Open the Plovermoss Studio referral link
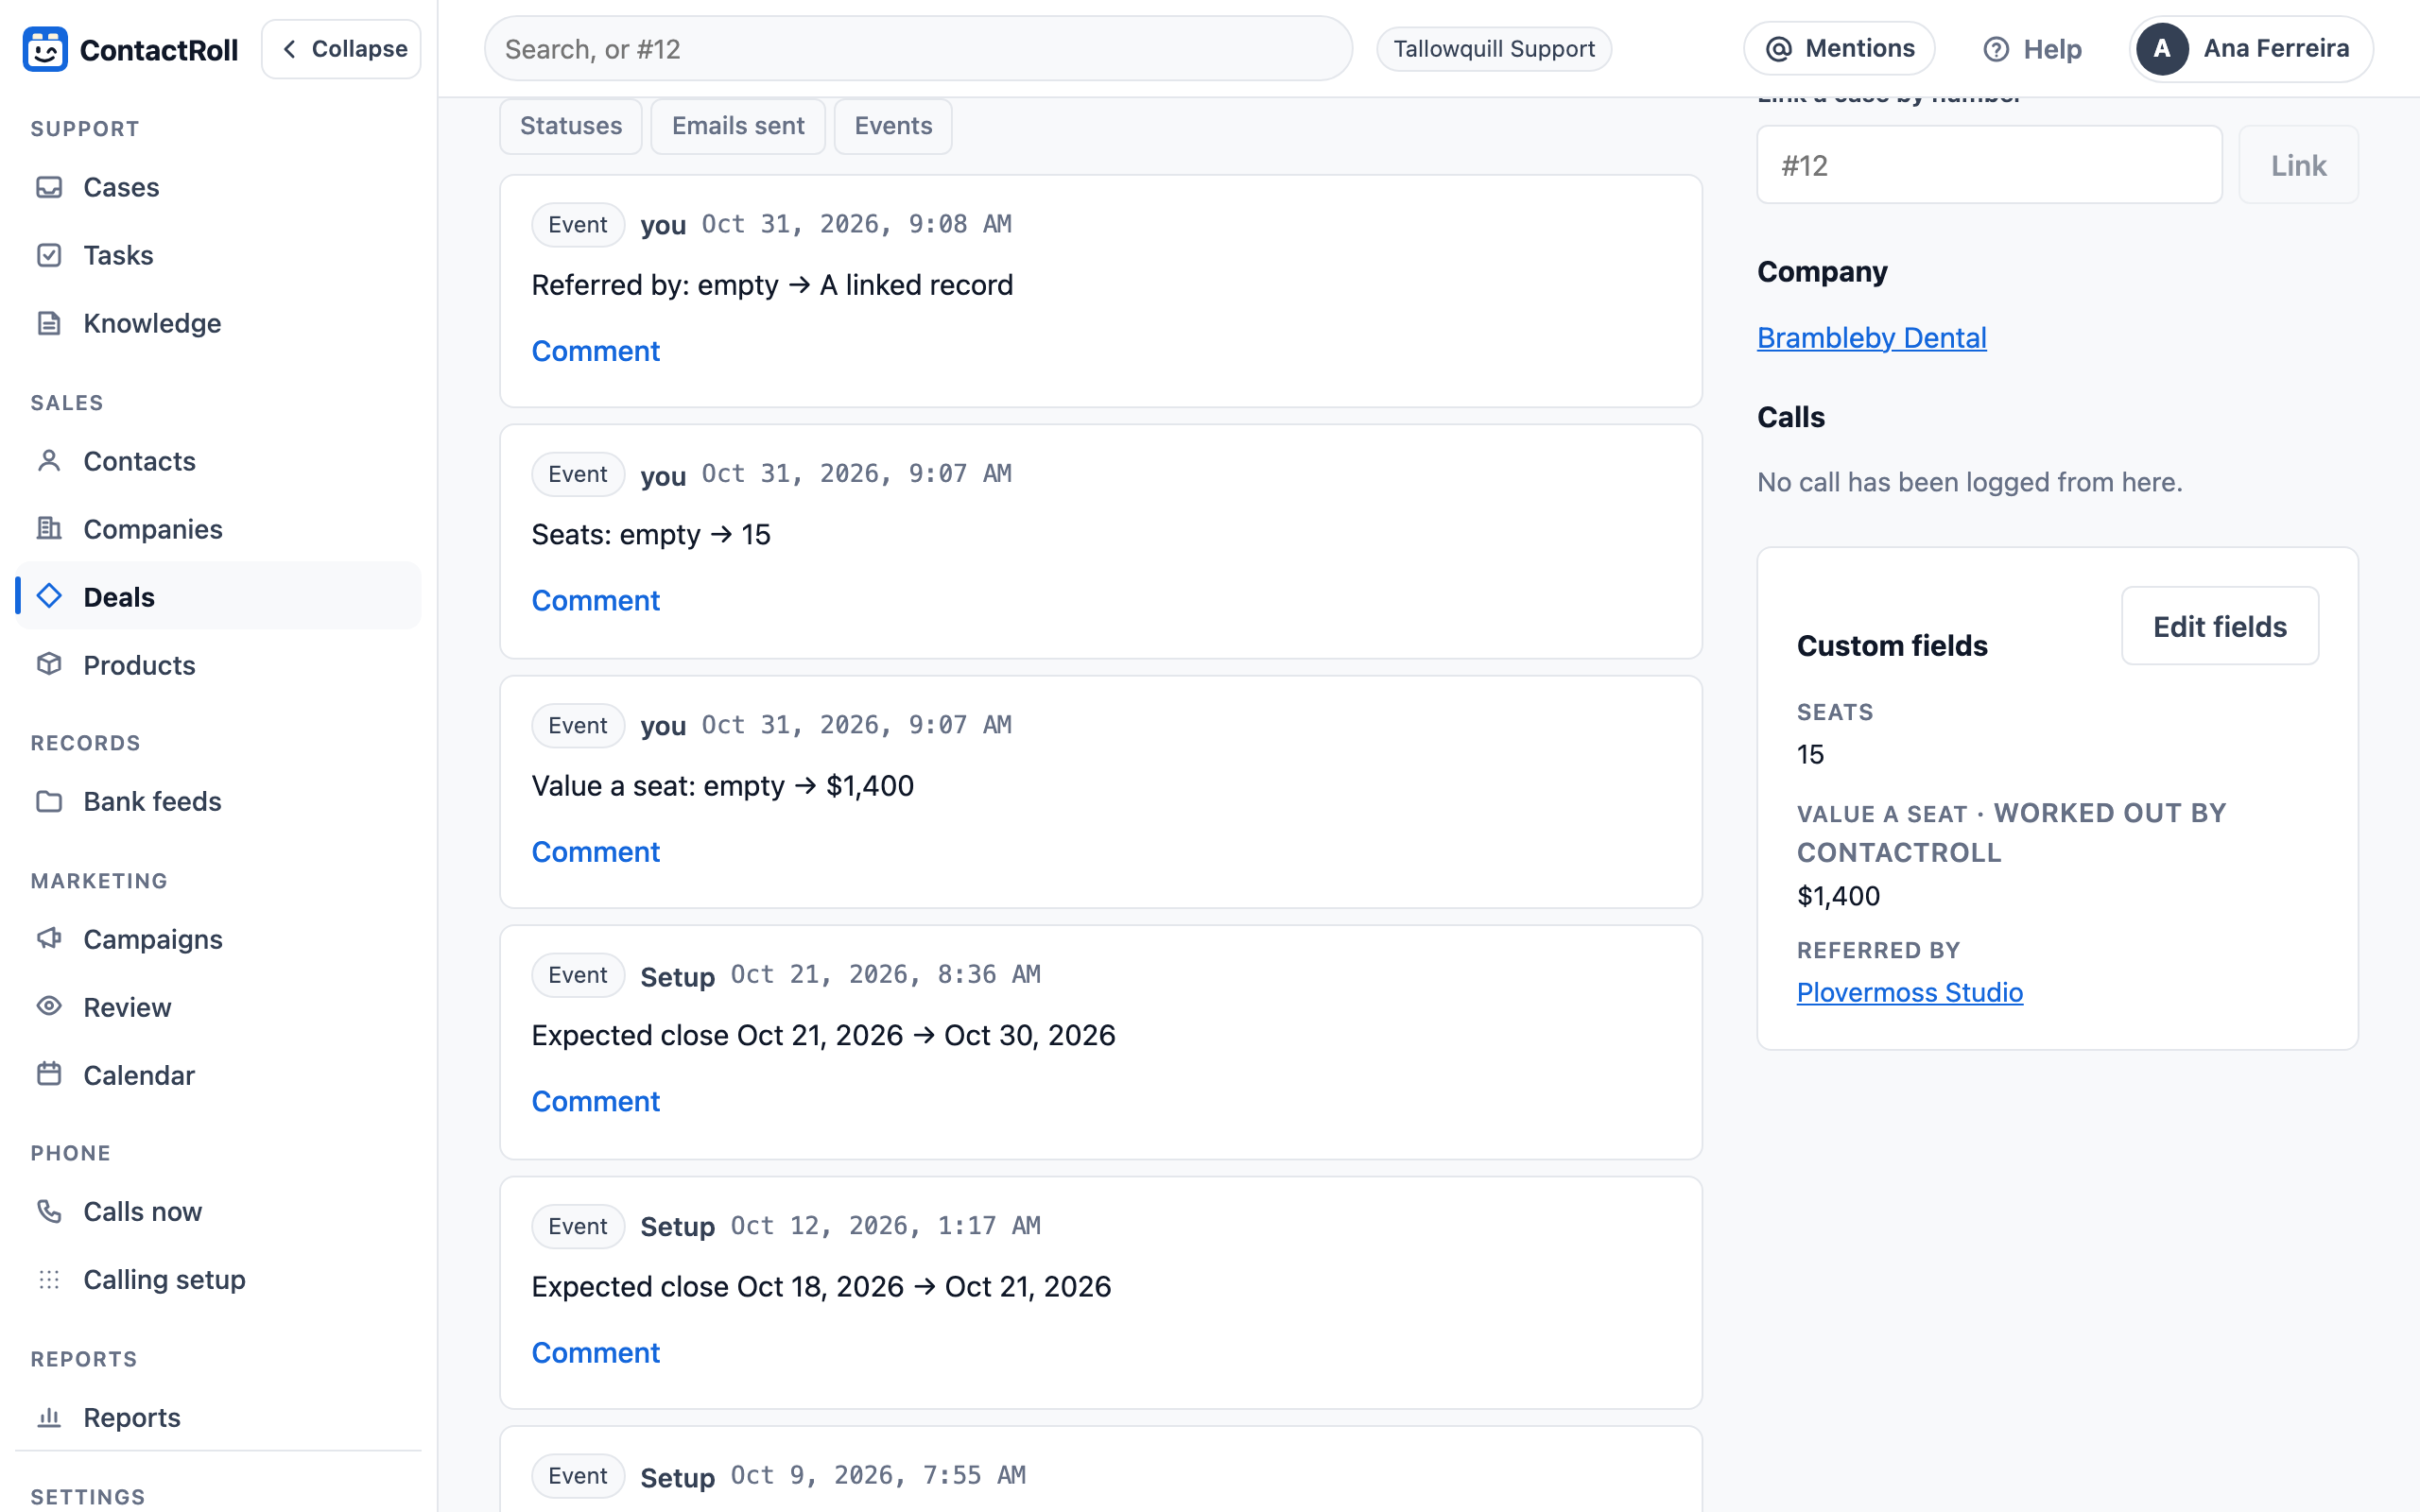 click(1909, 992)
